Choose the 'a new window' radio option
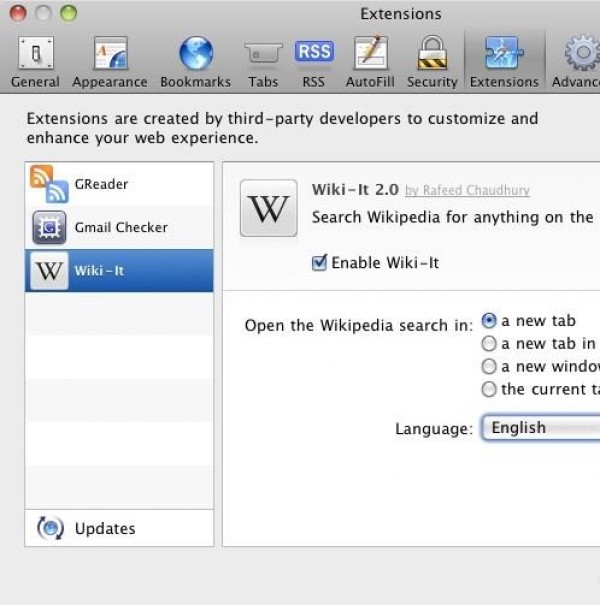The width and height of the screenshot is (600, 605). pyautogui.click(x=488, y=366)
